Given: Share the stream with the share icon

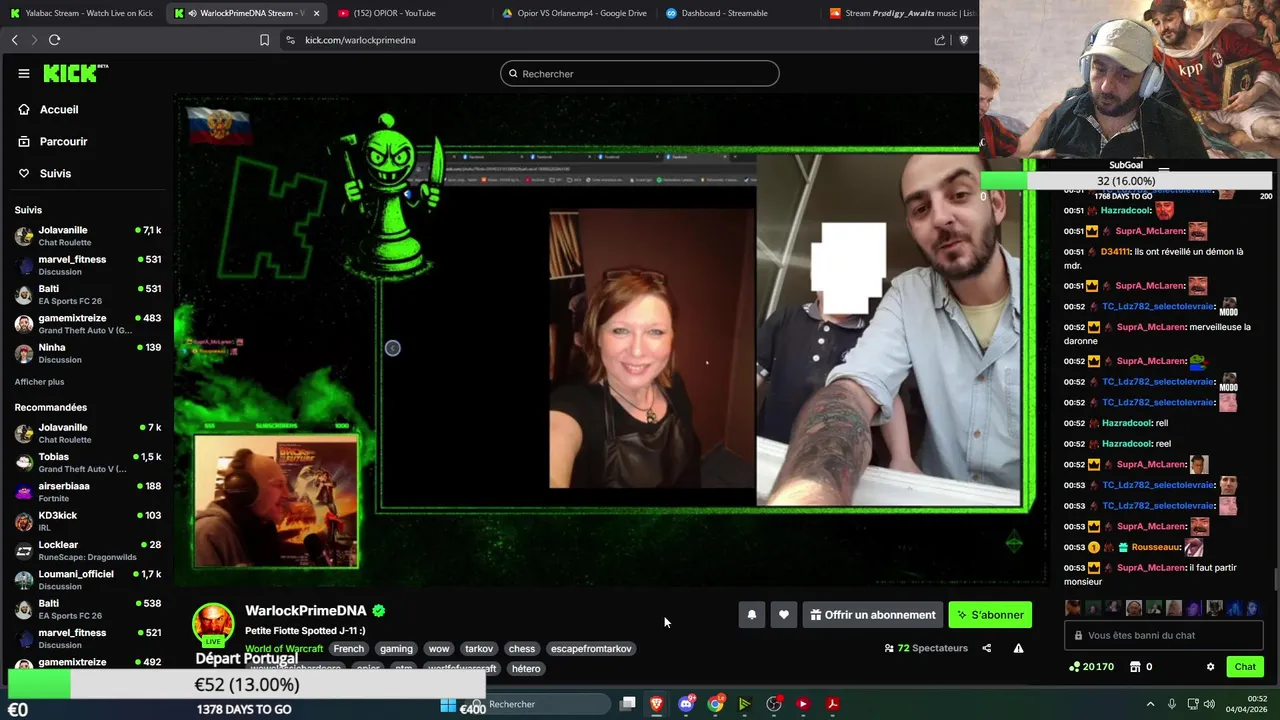Looking at the screenshot, I should click(986, 648).
